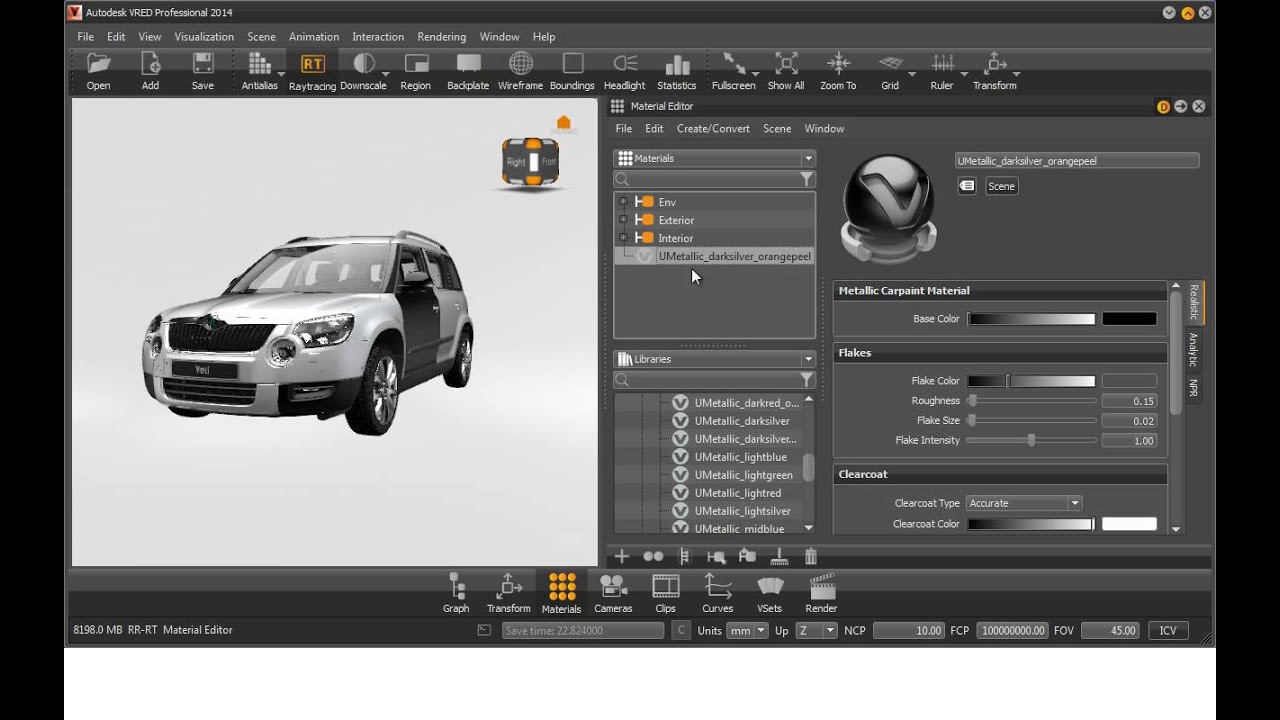Select UMetallic_darksilver_orangepeel in Materials tree
This screenshot has width=1280, height=720.
coord(735,257)
